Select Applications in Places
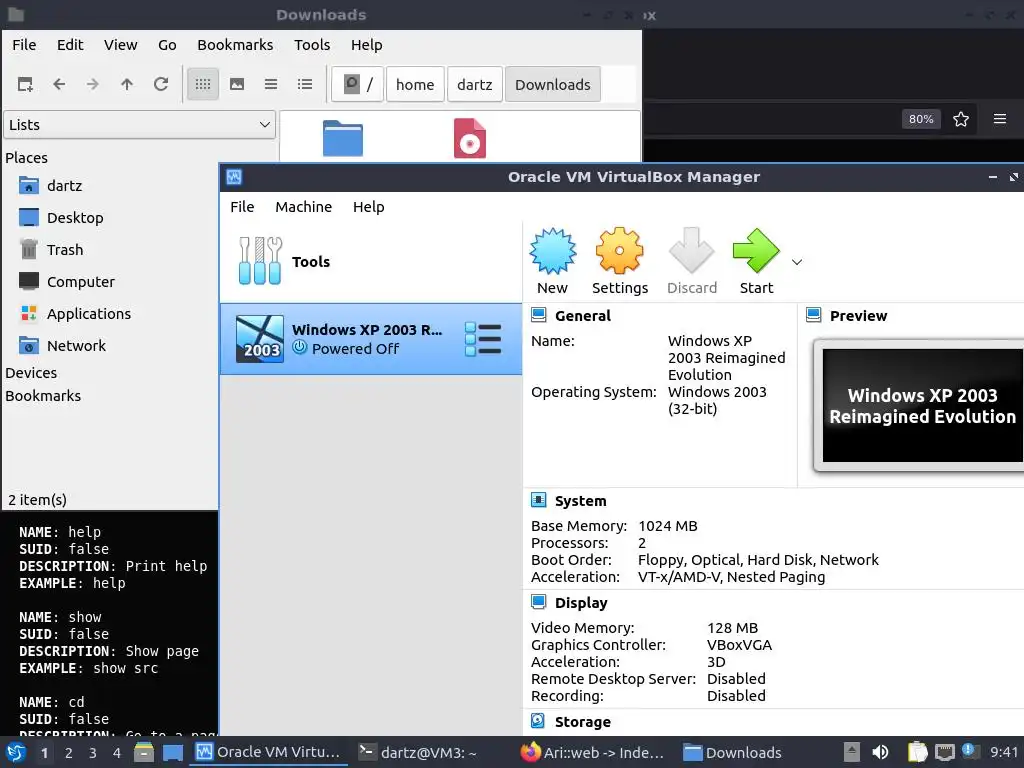Image resolution: width=1024 pixels, height=768 pixels. (x=89, y=314)
